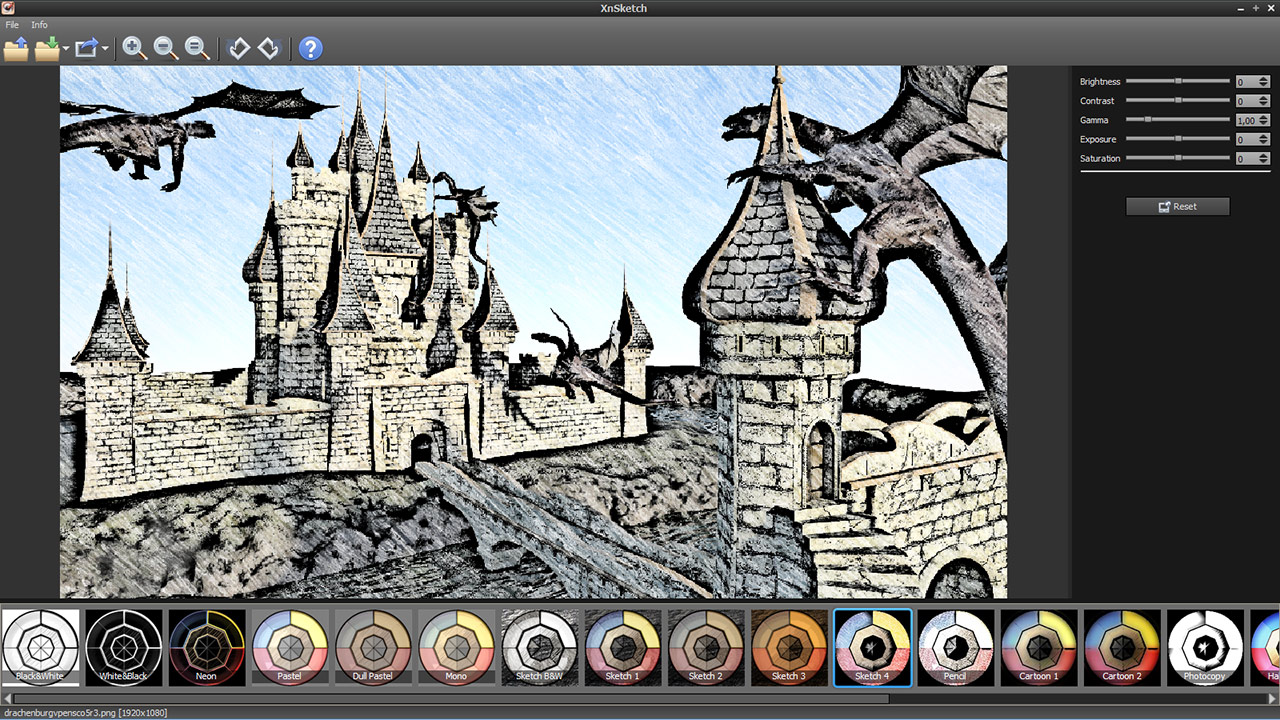Open an image with the folder-up icon
The image size is (1280, 720).
click(16, 48)
